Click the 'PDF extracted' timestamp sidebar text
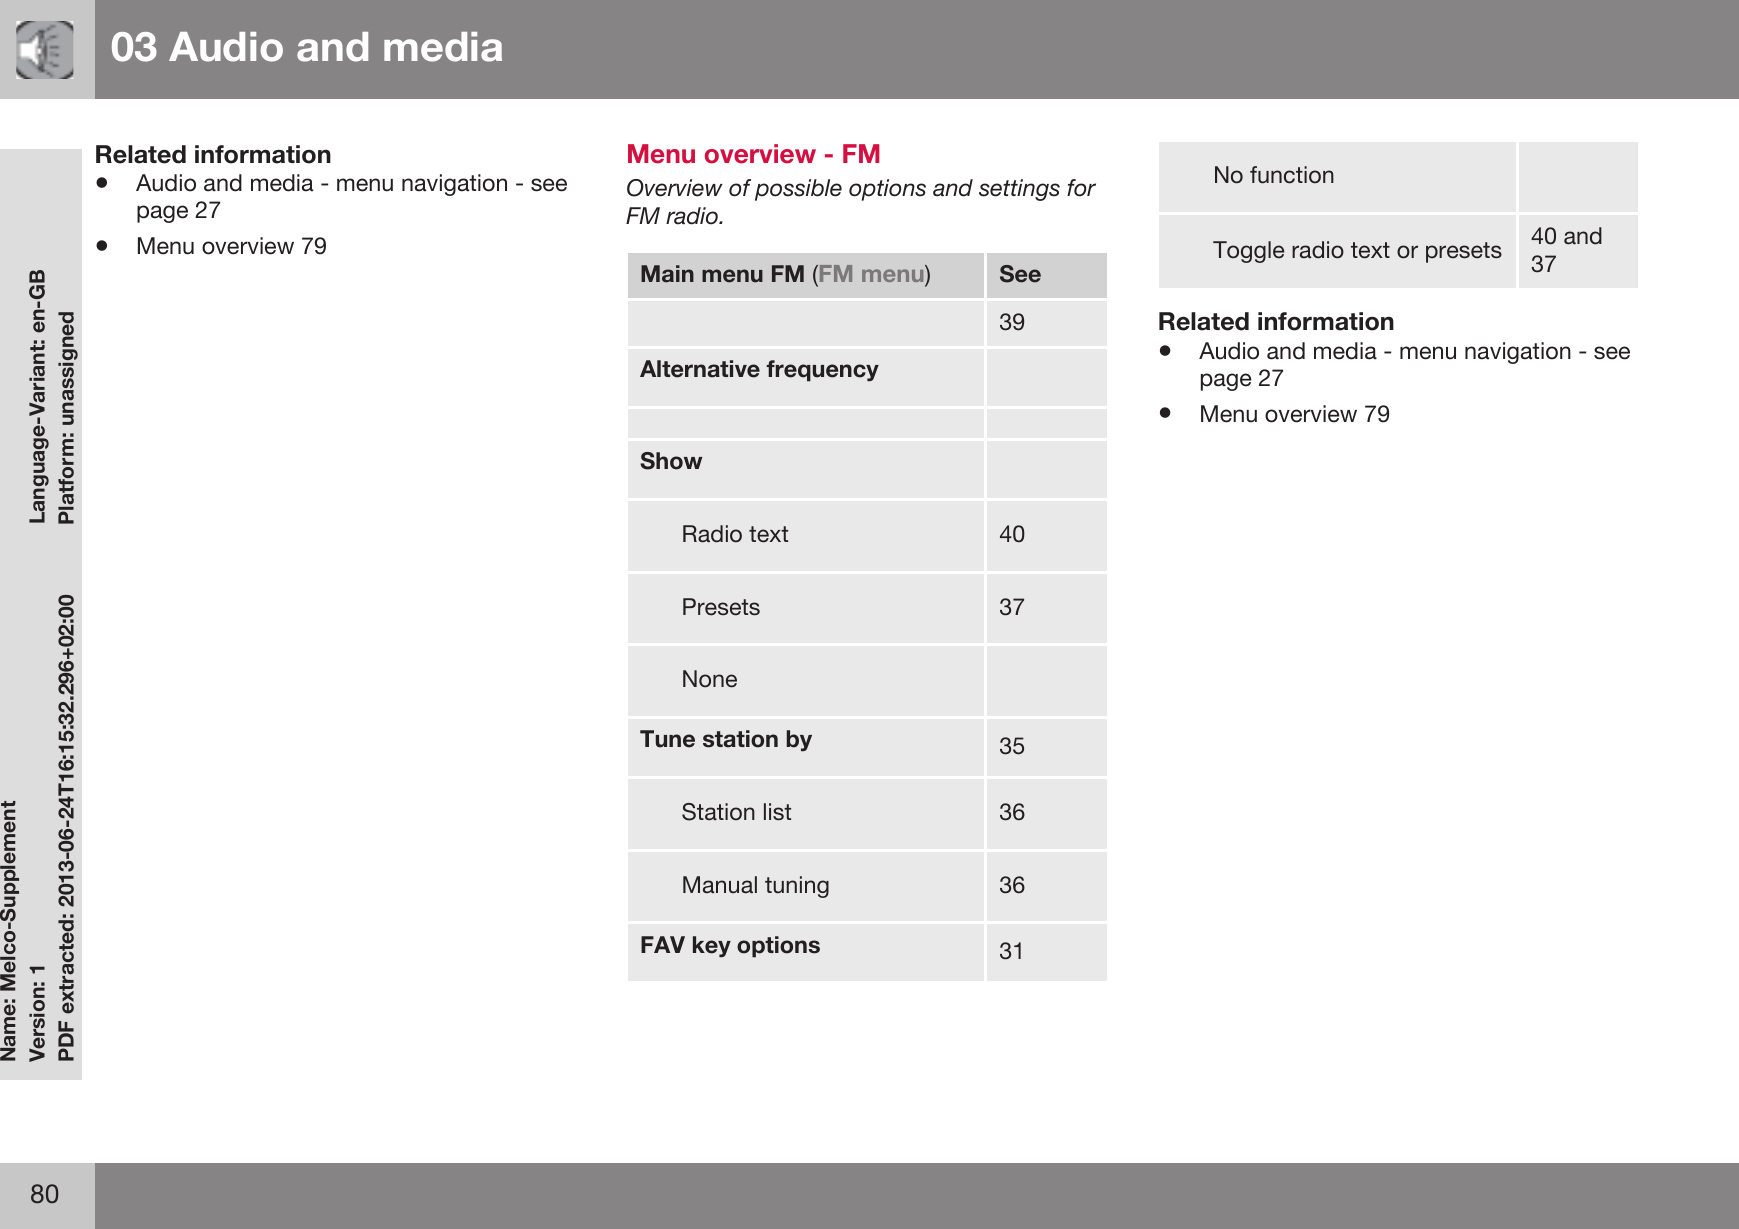This screenshot has height=1229, width=1739. click(x=66, y=828)
